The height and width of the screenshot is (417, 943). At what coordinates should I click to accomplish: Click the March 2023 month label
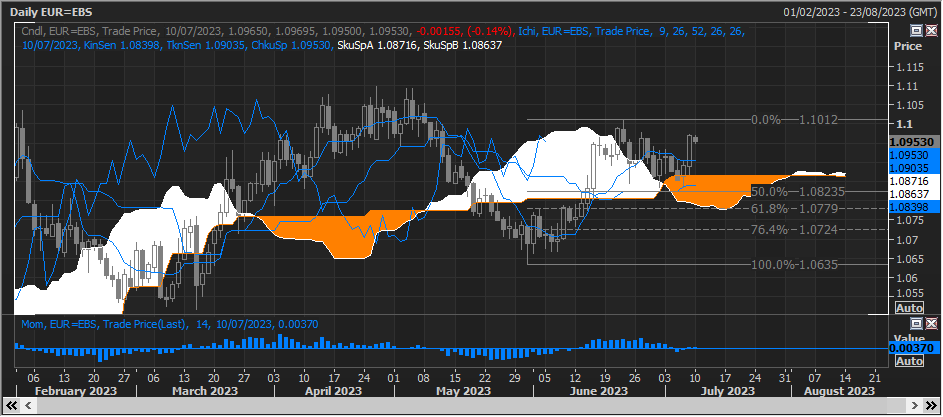coord(206,391)
